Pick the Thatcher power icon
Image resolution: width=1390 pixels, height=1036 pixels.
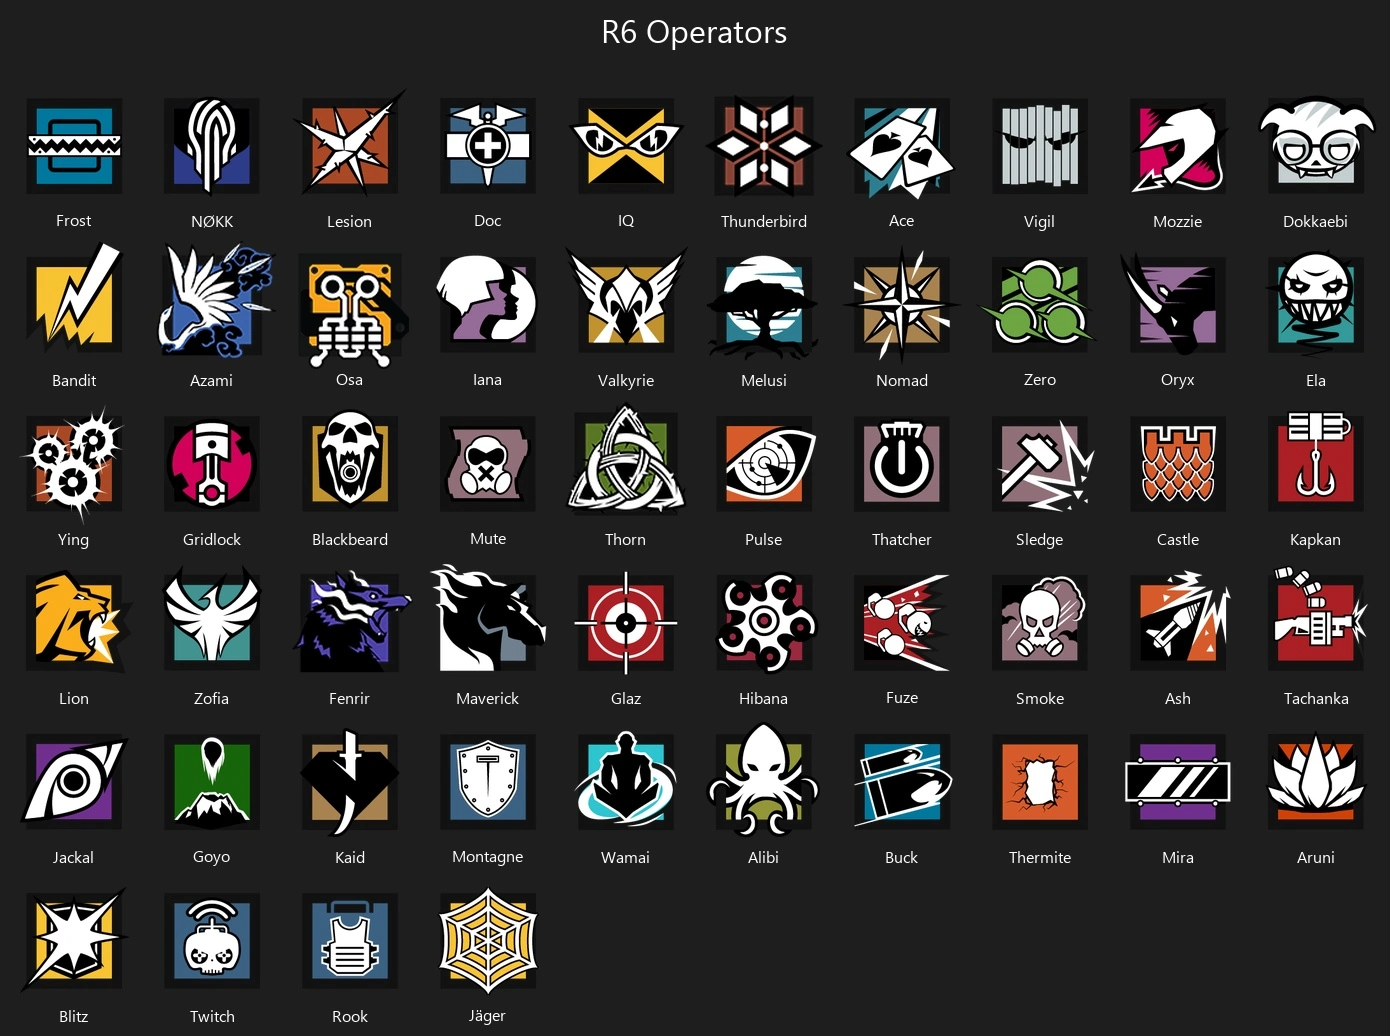[x=902, y=464]
